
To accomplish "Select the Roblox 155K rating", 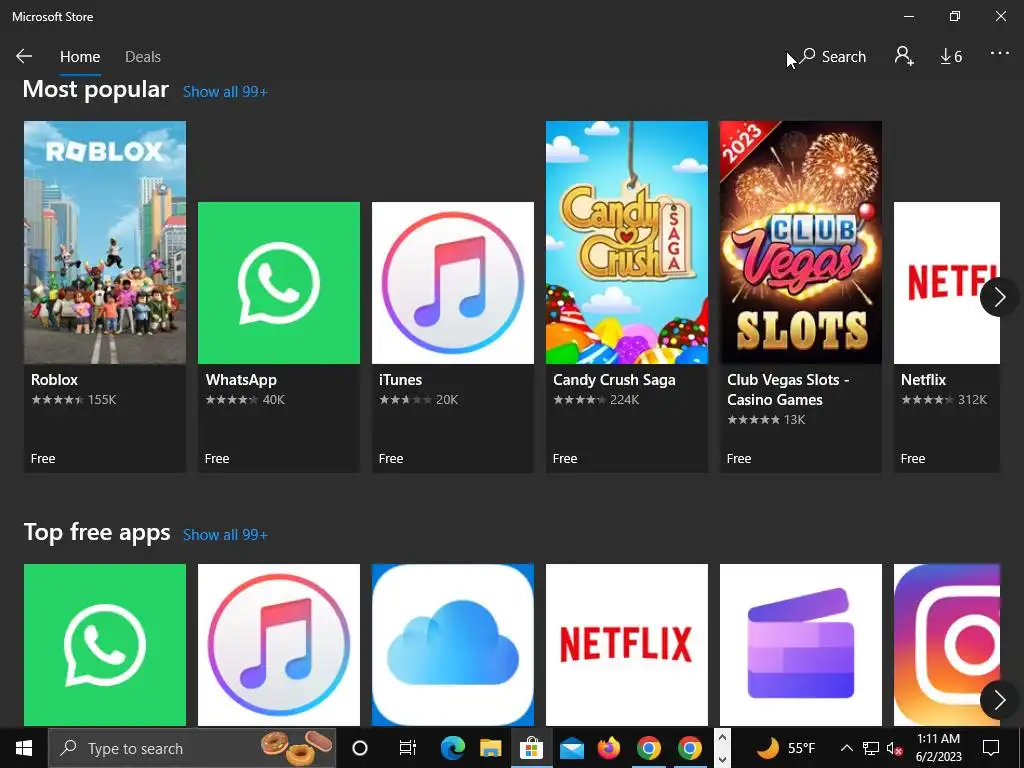I will [x=74, y=400].
